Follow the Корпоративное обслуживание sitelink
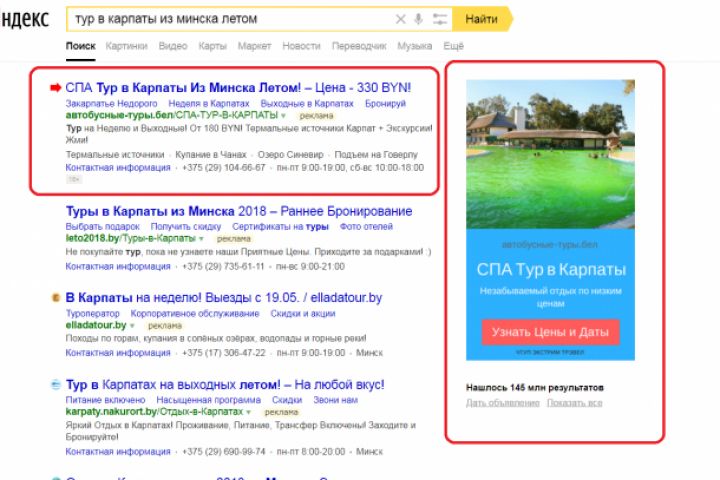The image size is (720, 480). [195, 313]
